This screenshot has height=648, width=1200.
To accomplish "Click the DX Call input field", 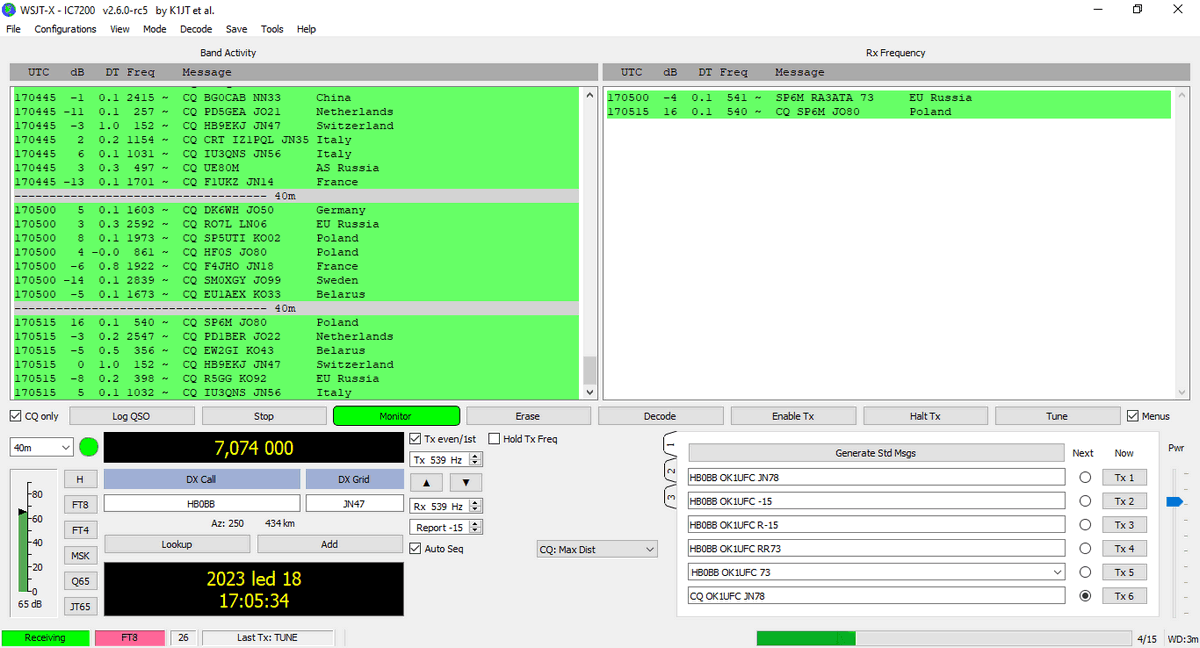I will pyautogui.click(x=201, y=503).
